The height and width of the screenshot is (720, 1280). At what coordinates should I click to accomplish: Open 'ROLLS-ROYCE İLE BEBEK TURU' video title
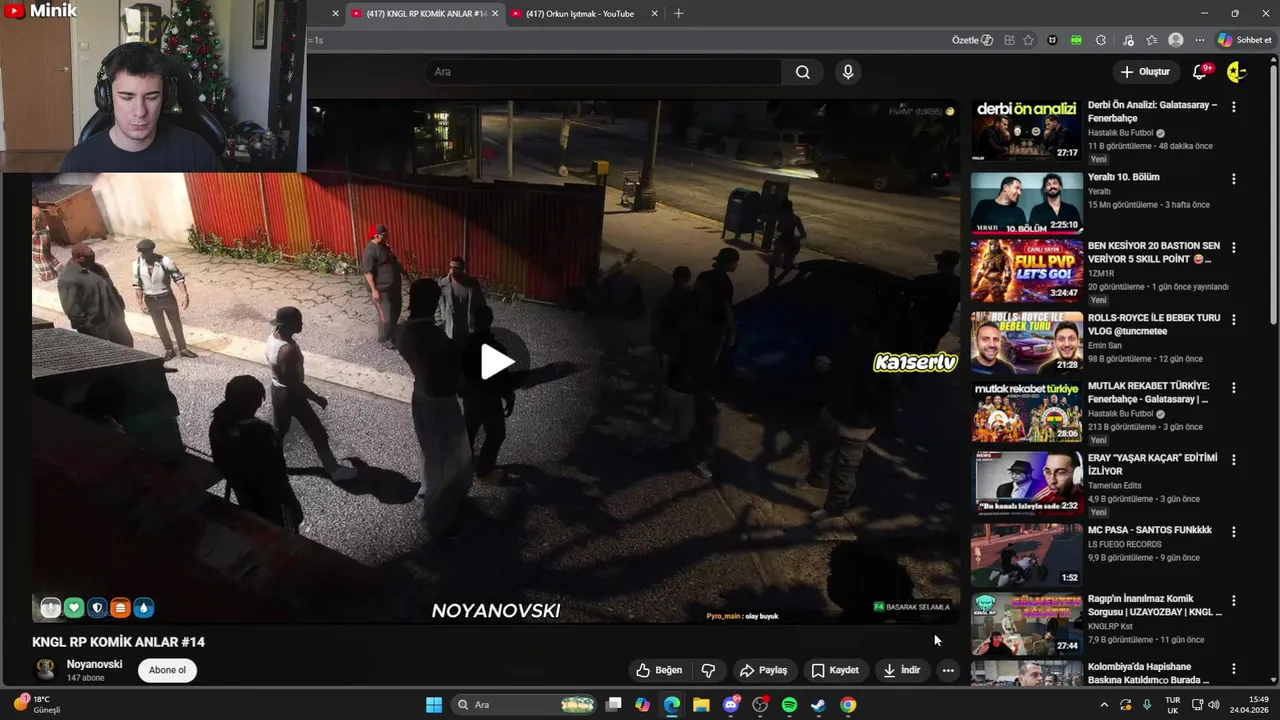(1154, 324)
